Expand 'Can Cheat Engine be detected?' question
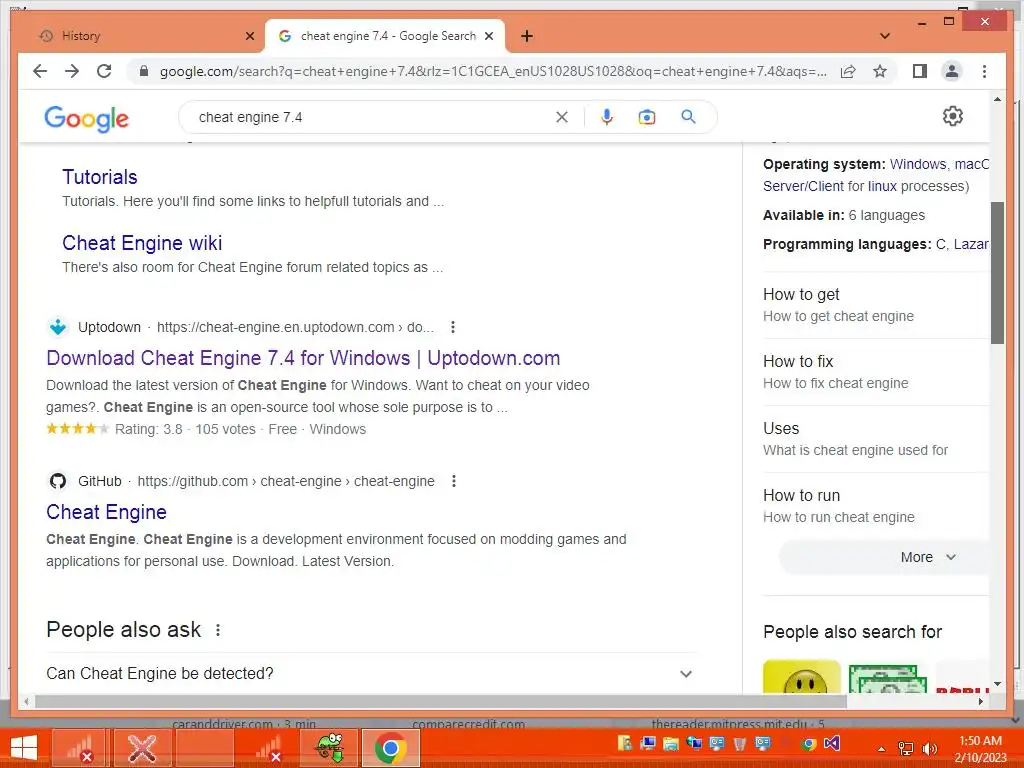Viewport: 1024px width, 768px height. click(x=371, y=673)
